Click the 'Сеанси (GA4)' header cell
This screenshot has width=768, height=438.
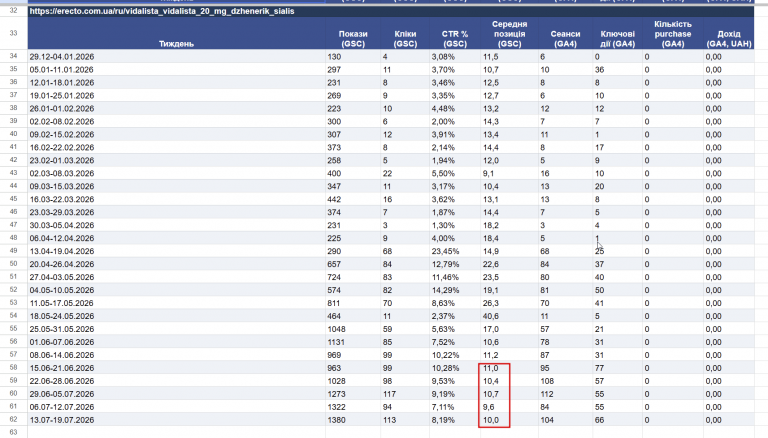pos(565,33)
